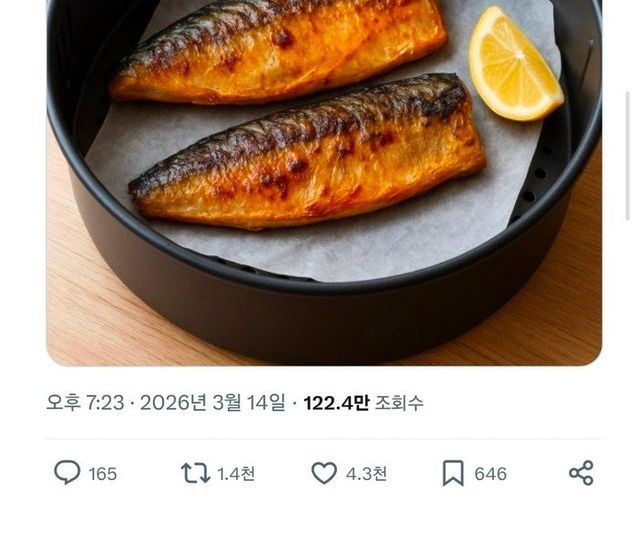Repost using the retweet arrows icon
Screen dimensions: 640x557
coord(195,473)
